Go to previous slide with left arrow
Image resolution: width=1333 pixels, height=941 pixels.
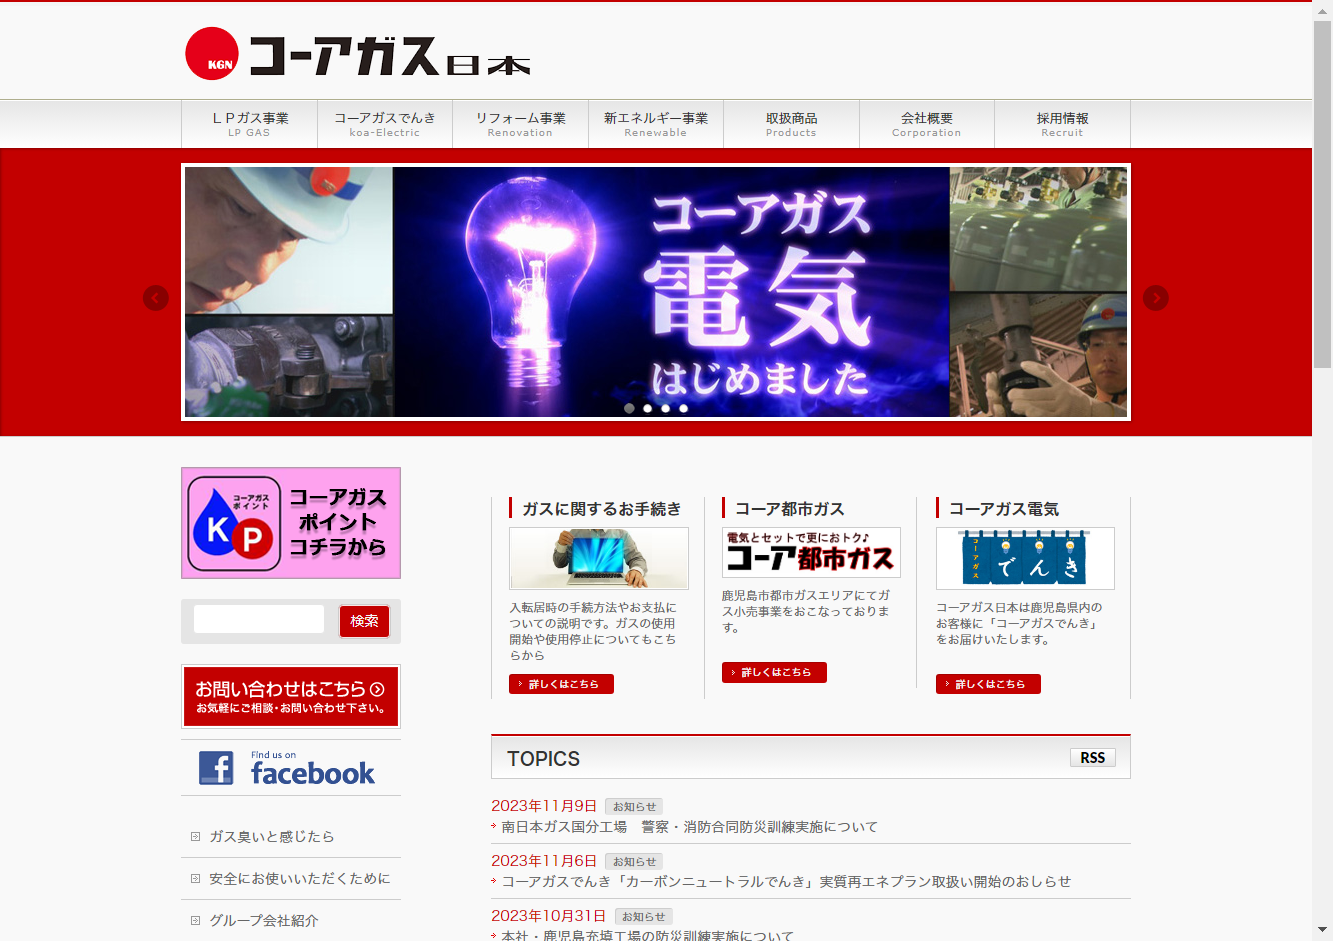pos(156,298)
